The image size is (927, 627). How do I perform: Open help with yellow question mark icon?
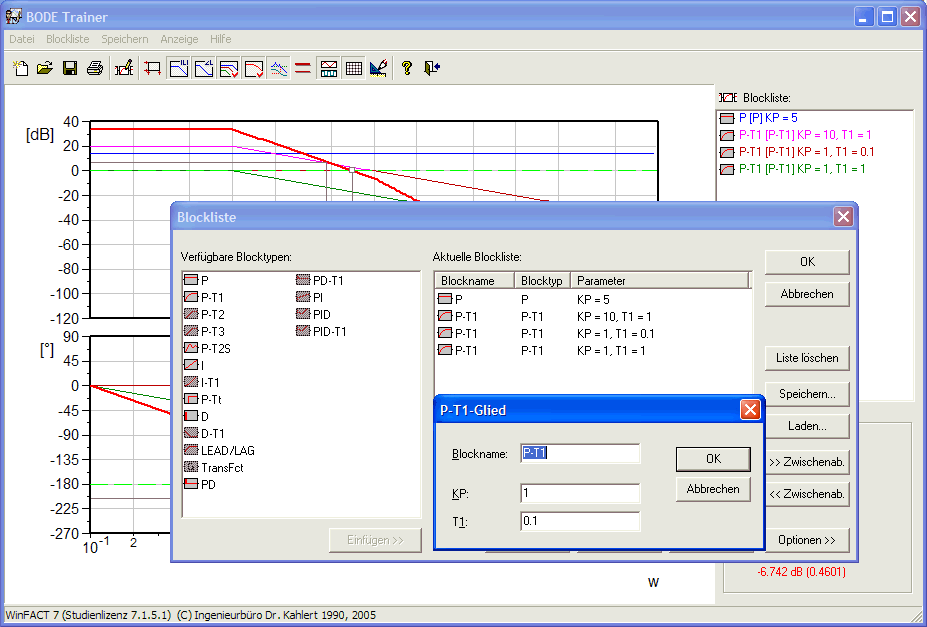tap(407, 68)
